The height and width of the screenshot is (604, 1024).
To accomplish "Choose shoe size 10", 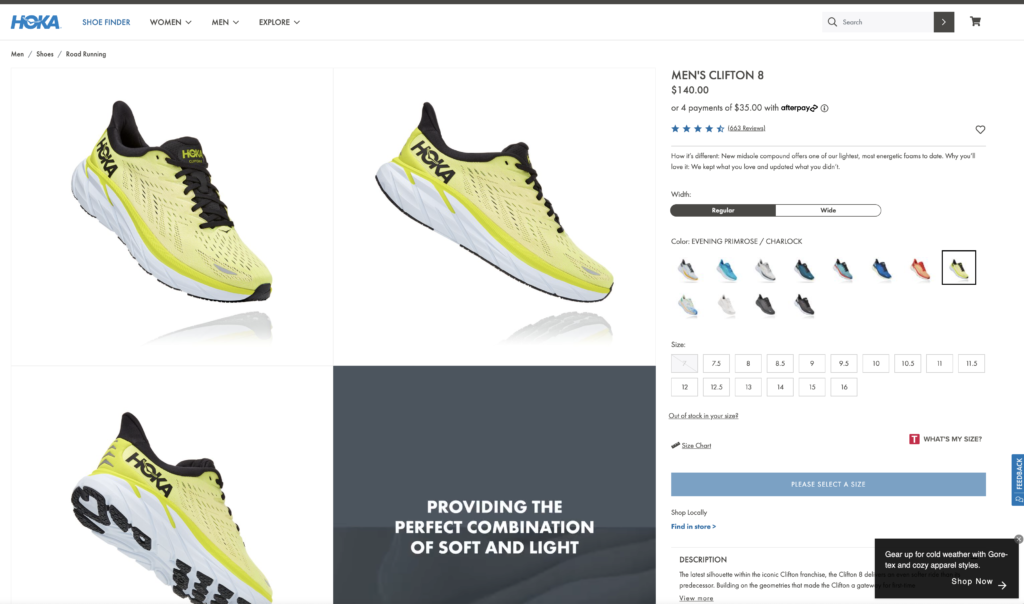I will click(x=876, y=364).
